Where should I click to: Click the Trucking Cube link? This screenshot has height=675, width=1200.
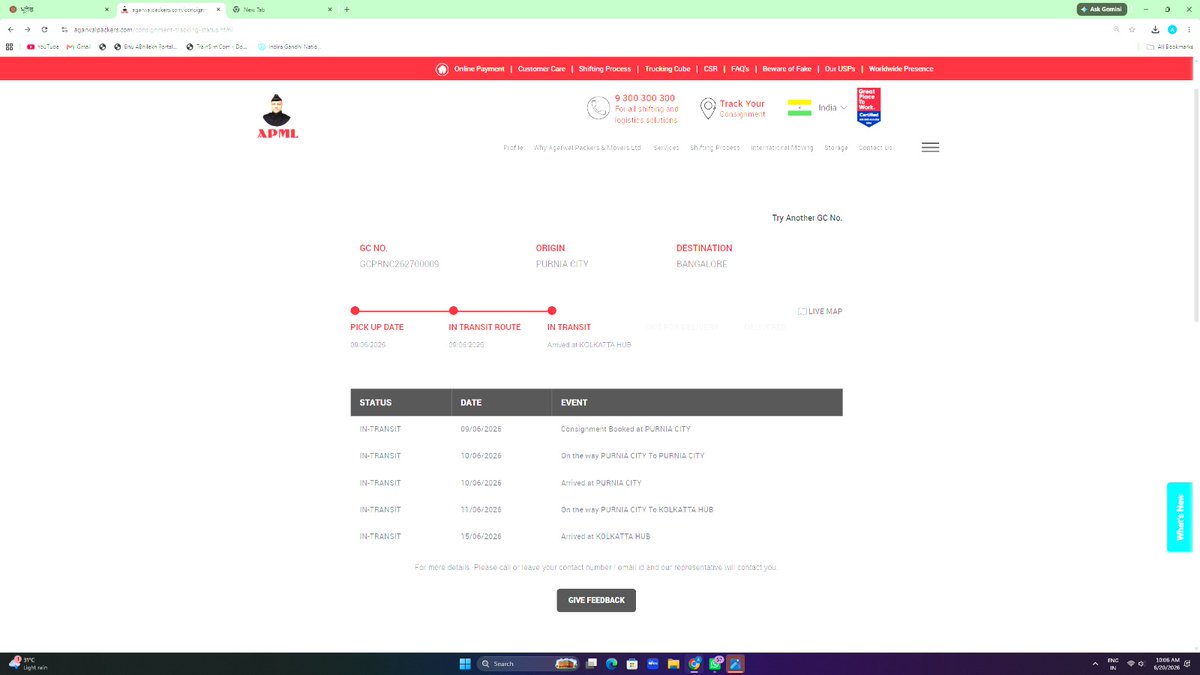[x=667, y=69]
